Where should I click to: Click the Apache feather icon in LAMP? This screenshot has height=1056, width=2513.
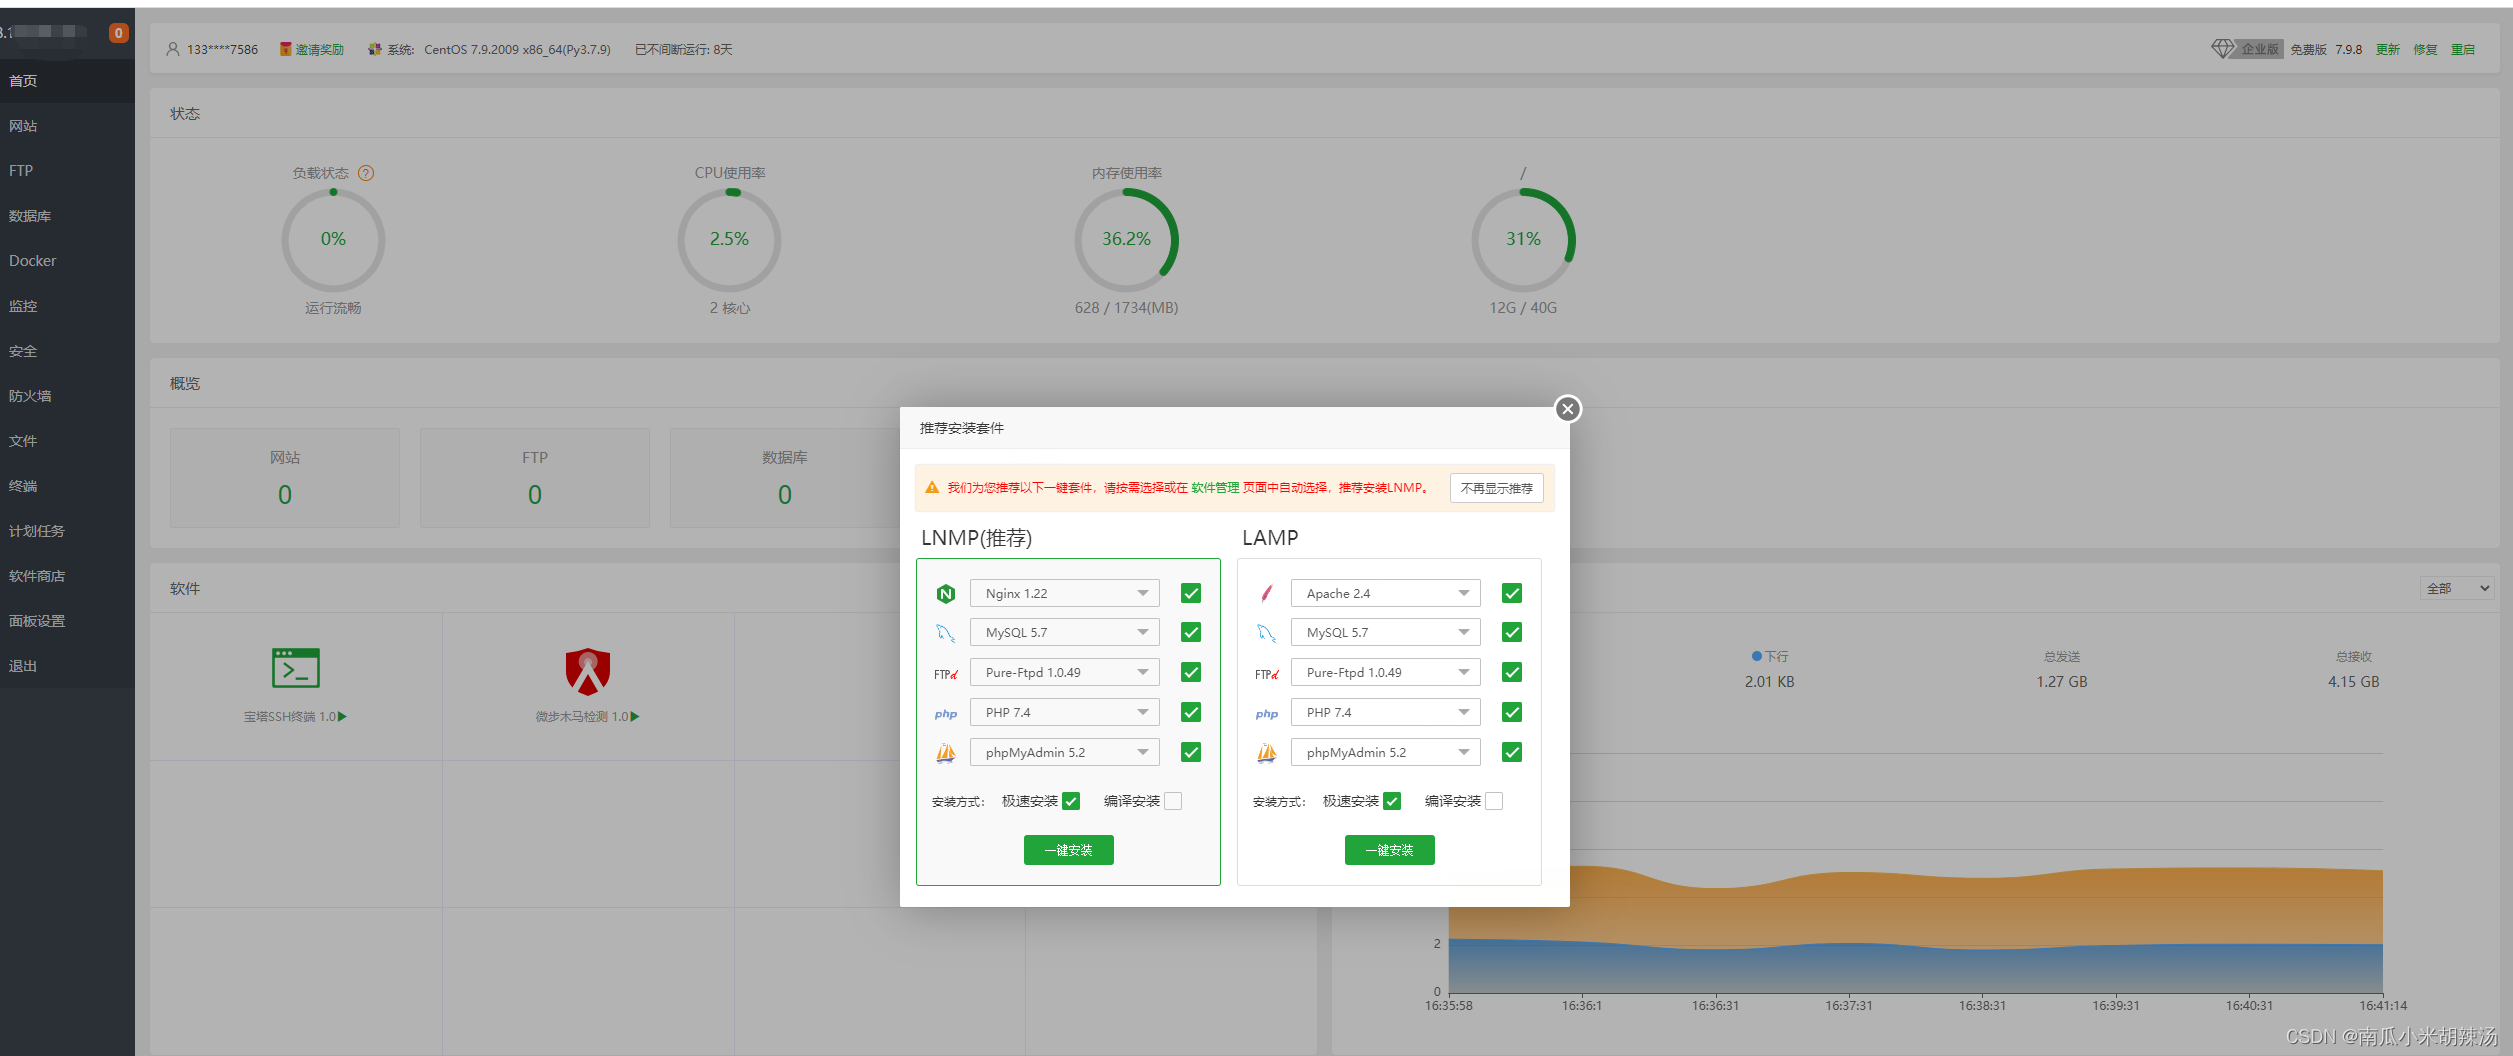(1267, 594)
